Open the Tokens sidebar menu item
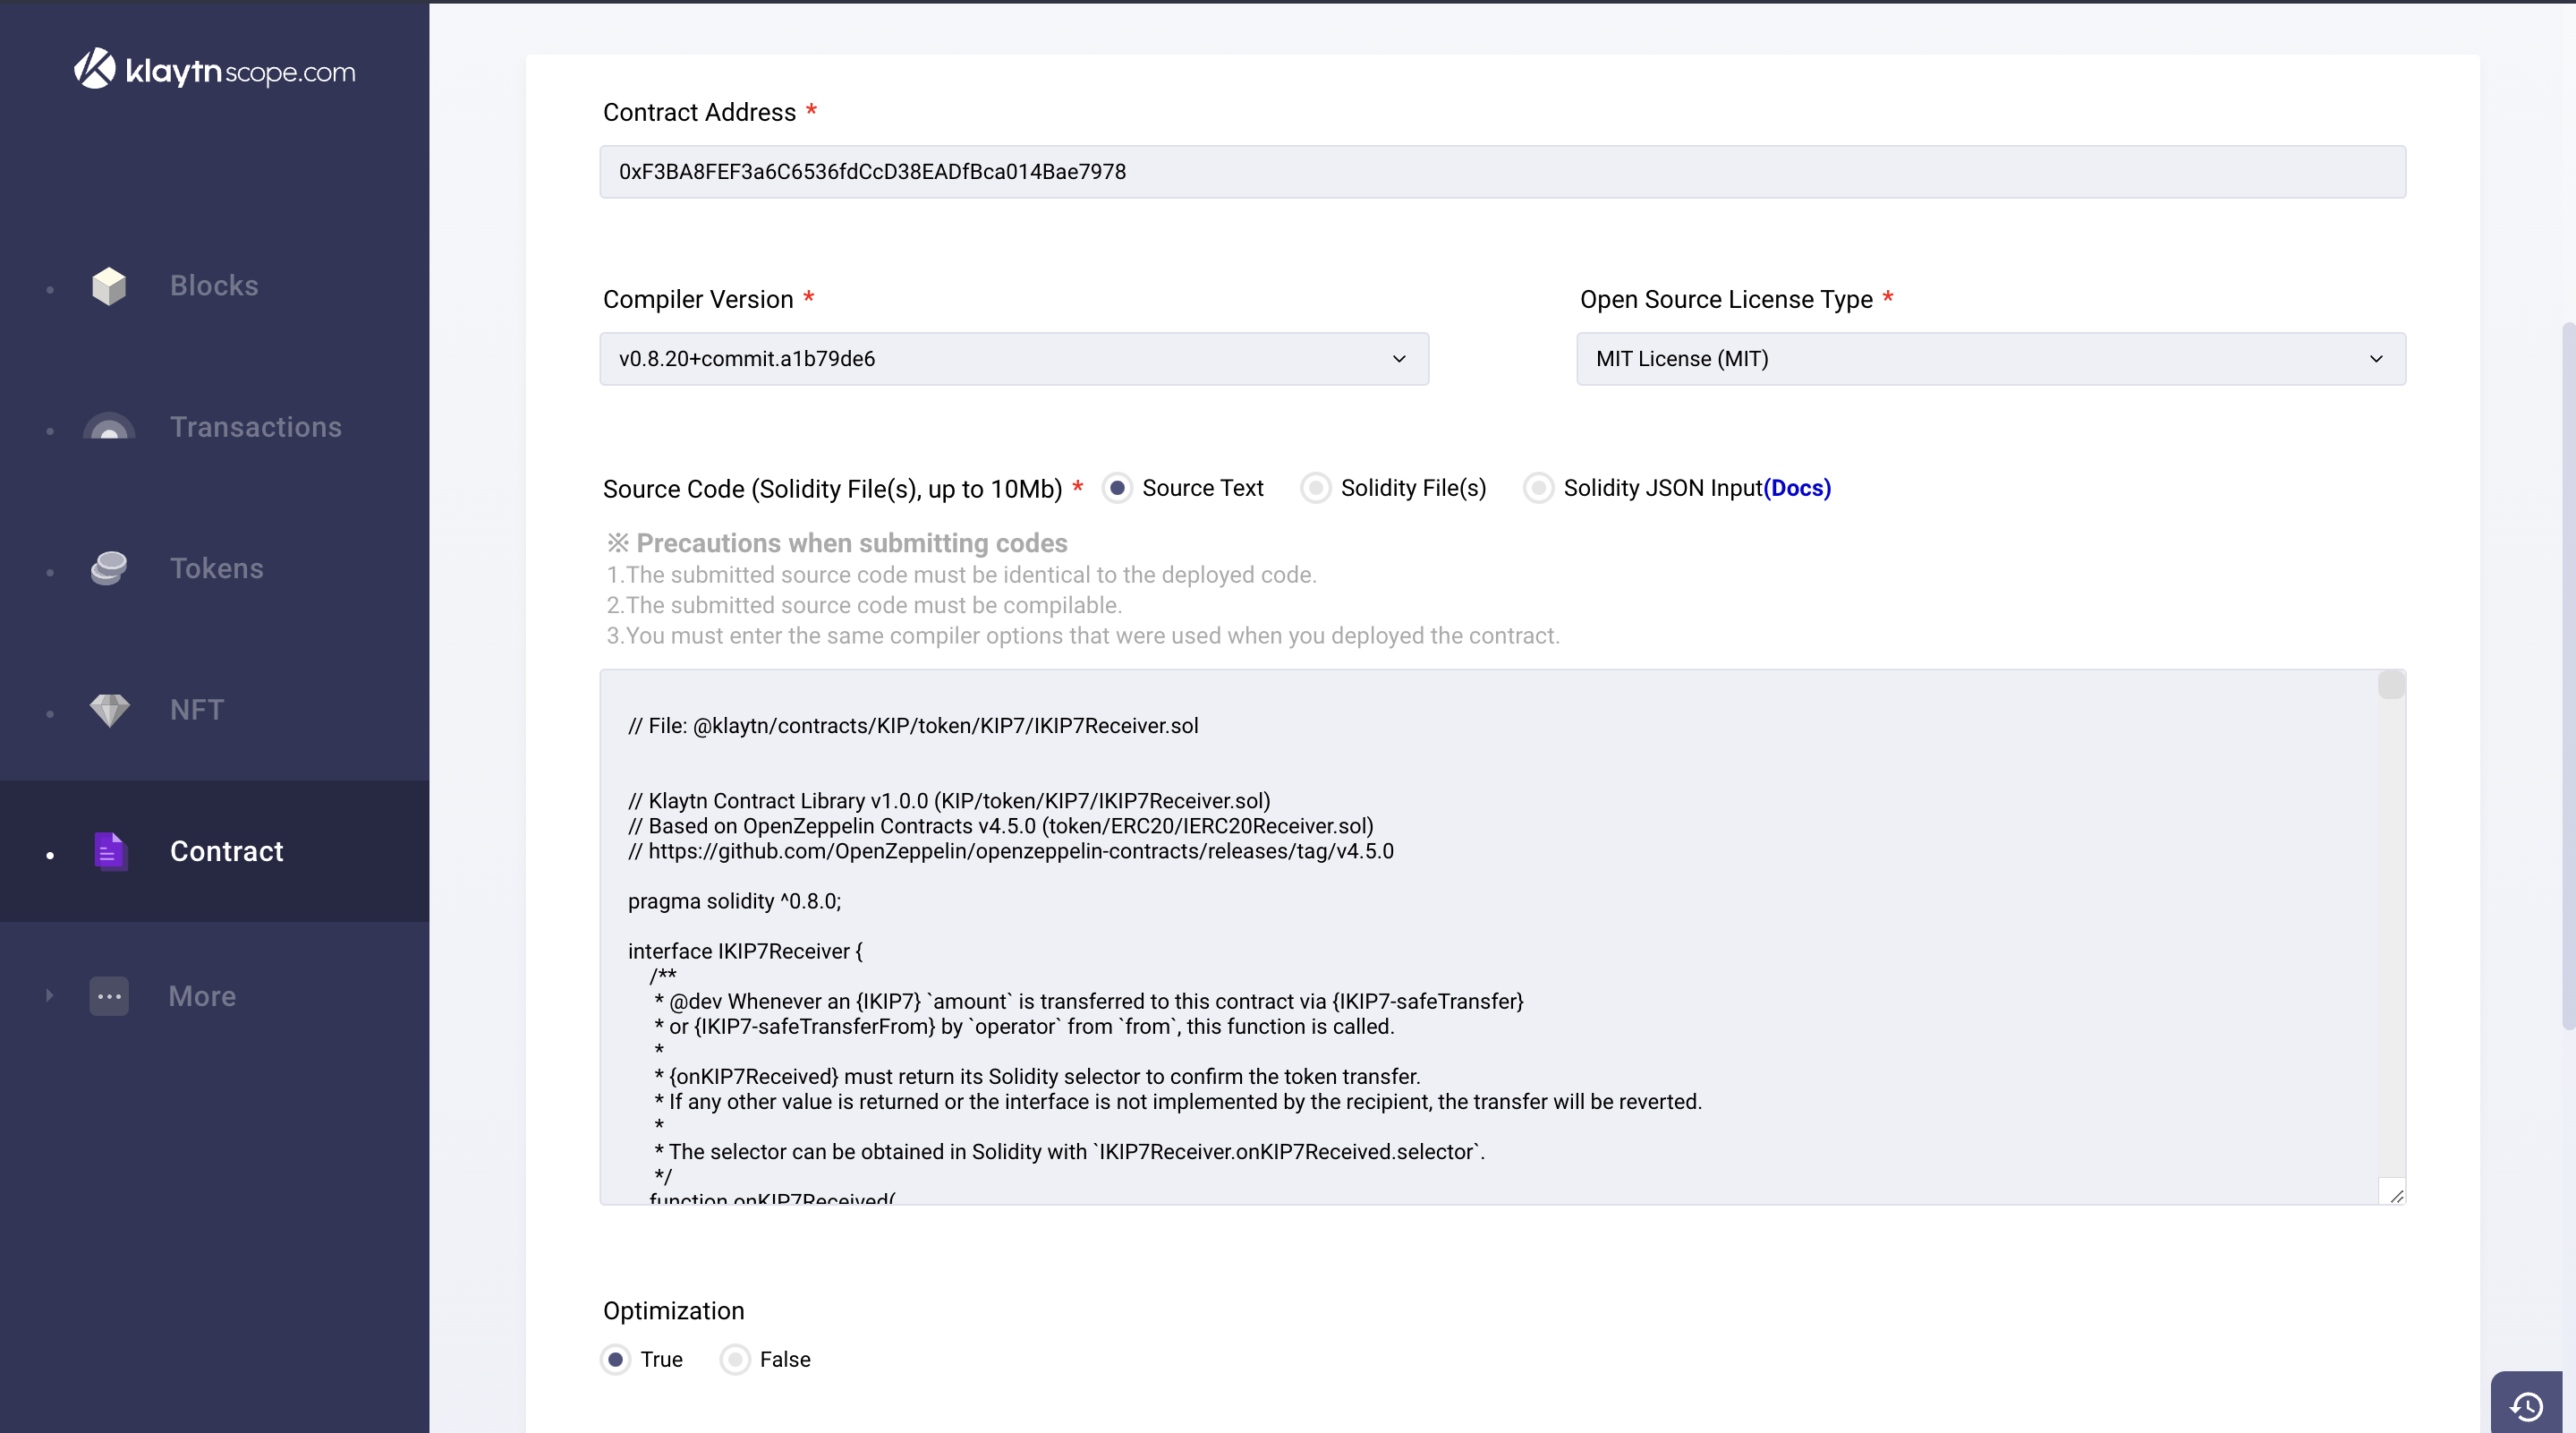The height and width of the screenshot is (1433, 2576). coord(216,568)
